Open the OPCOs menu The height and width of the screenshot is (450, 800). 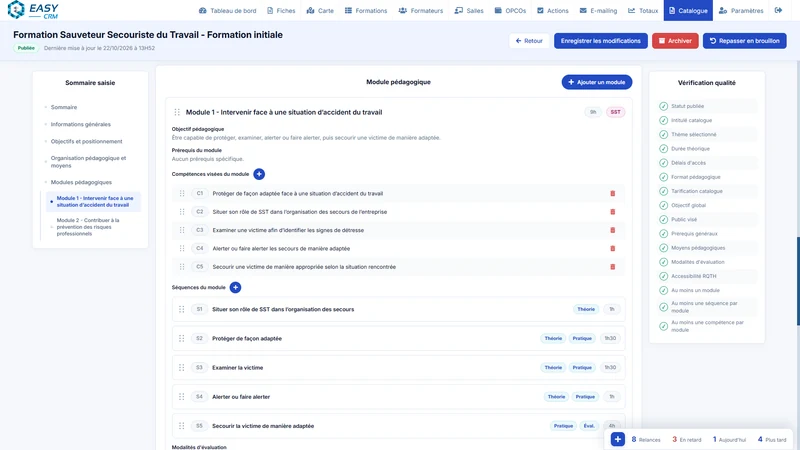pyautogui.click(x=510, y=10)
